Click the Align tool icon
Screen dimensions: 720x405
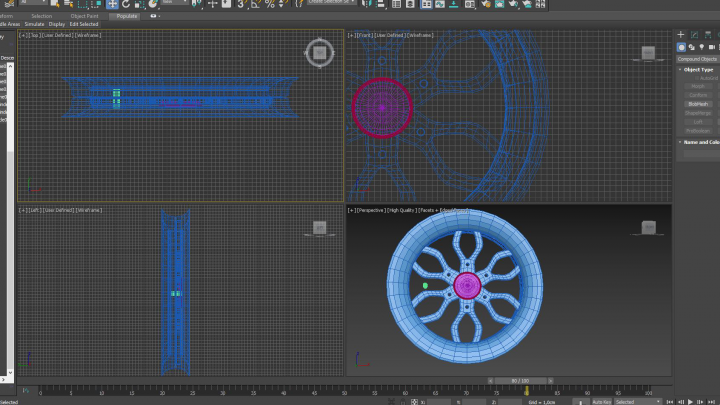click(x=380, y=4)
